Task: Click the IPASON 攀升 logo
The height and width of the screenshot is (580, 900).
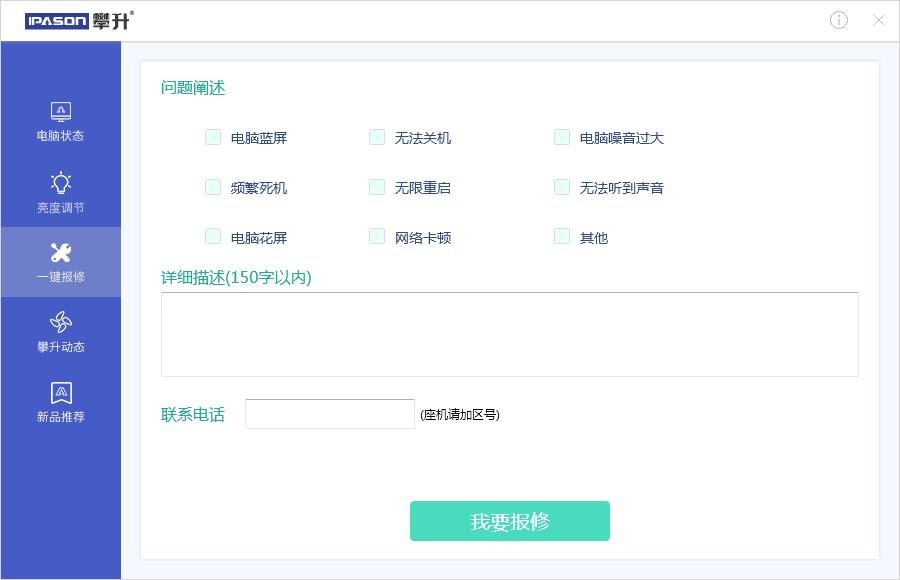Action: (x=79, y=20)
